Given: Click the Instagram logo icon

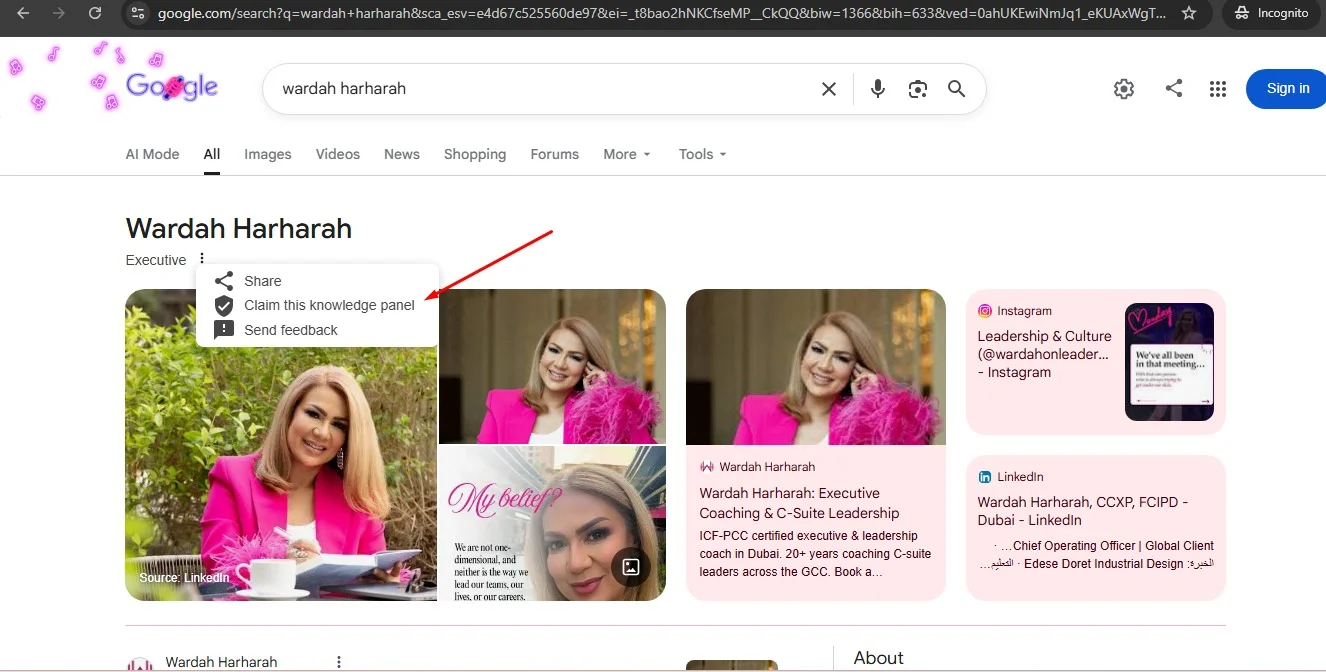Looking at the screenshot, I should point(985,311).
